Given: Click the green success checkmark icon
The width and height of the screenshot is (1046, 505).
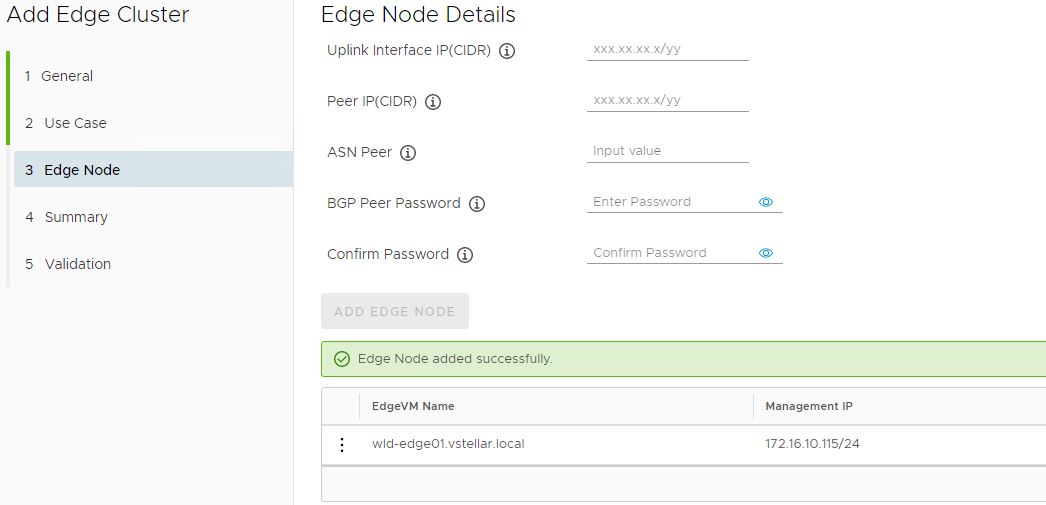Looking at the screenshot, I should coord(342,359).
